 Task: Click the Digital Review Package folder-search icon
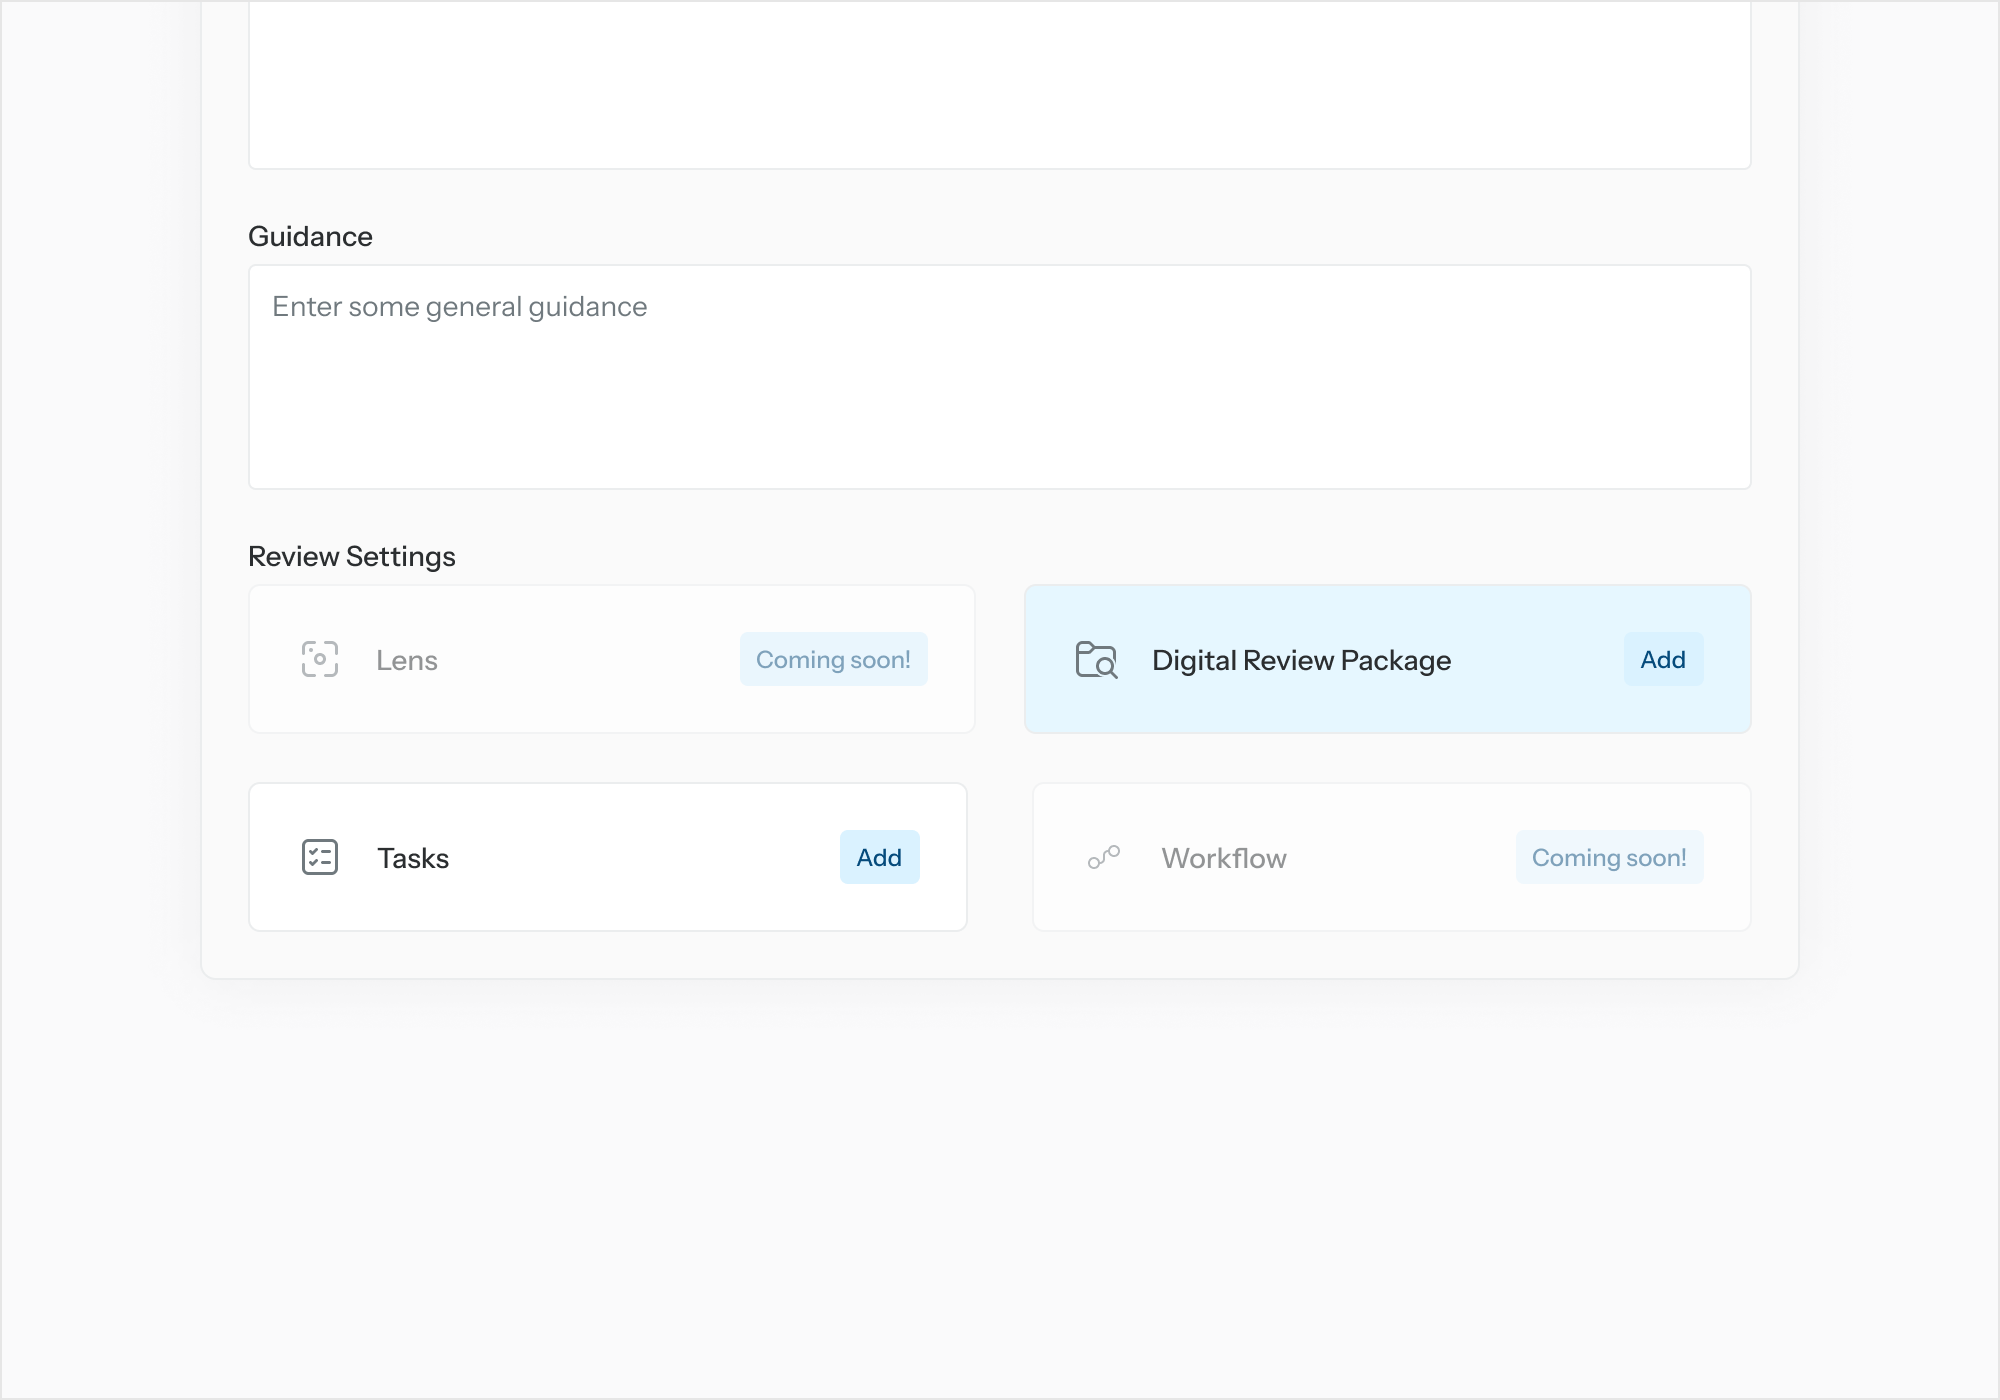(1096, 660)
